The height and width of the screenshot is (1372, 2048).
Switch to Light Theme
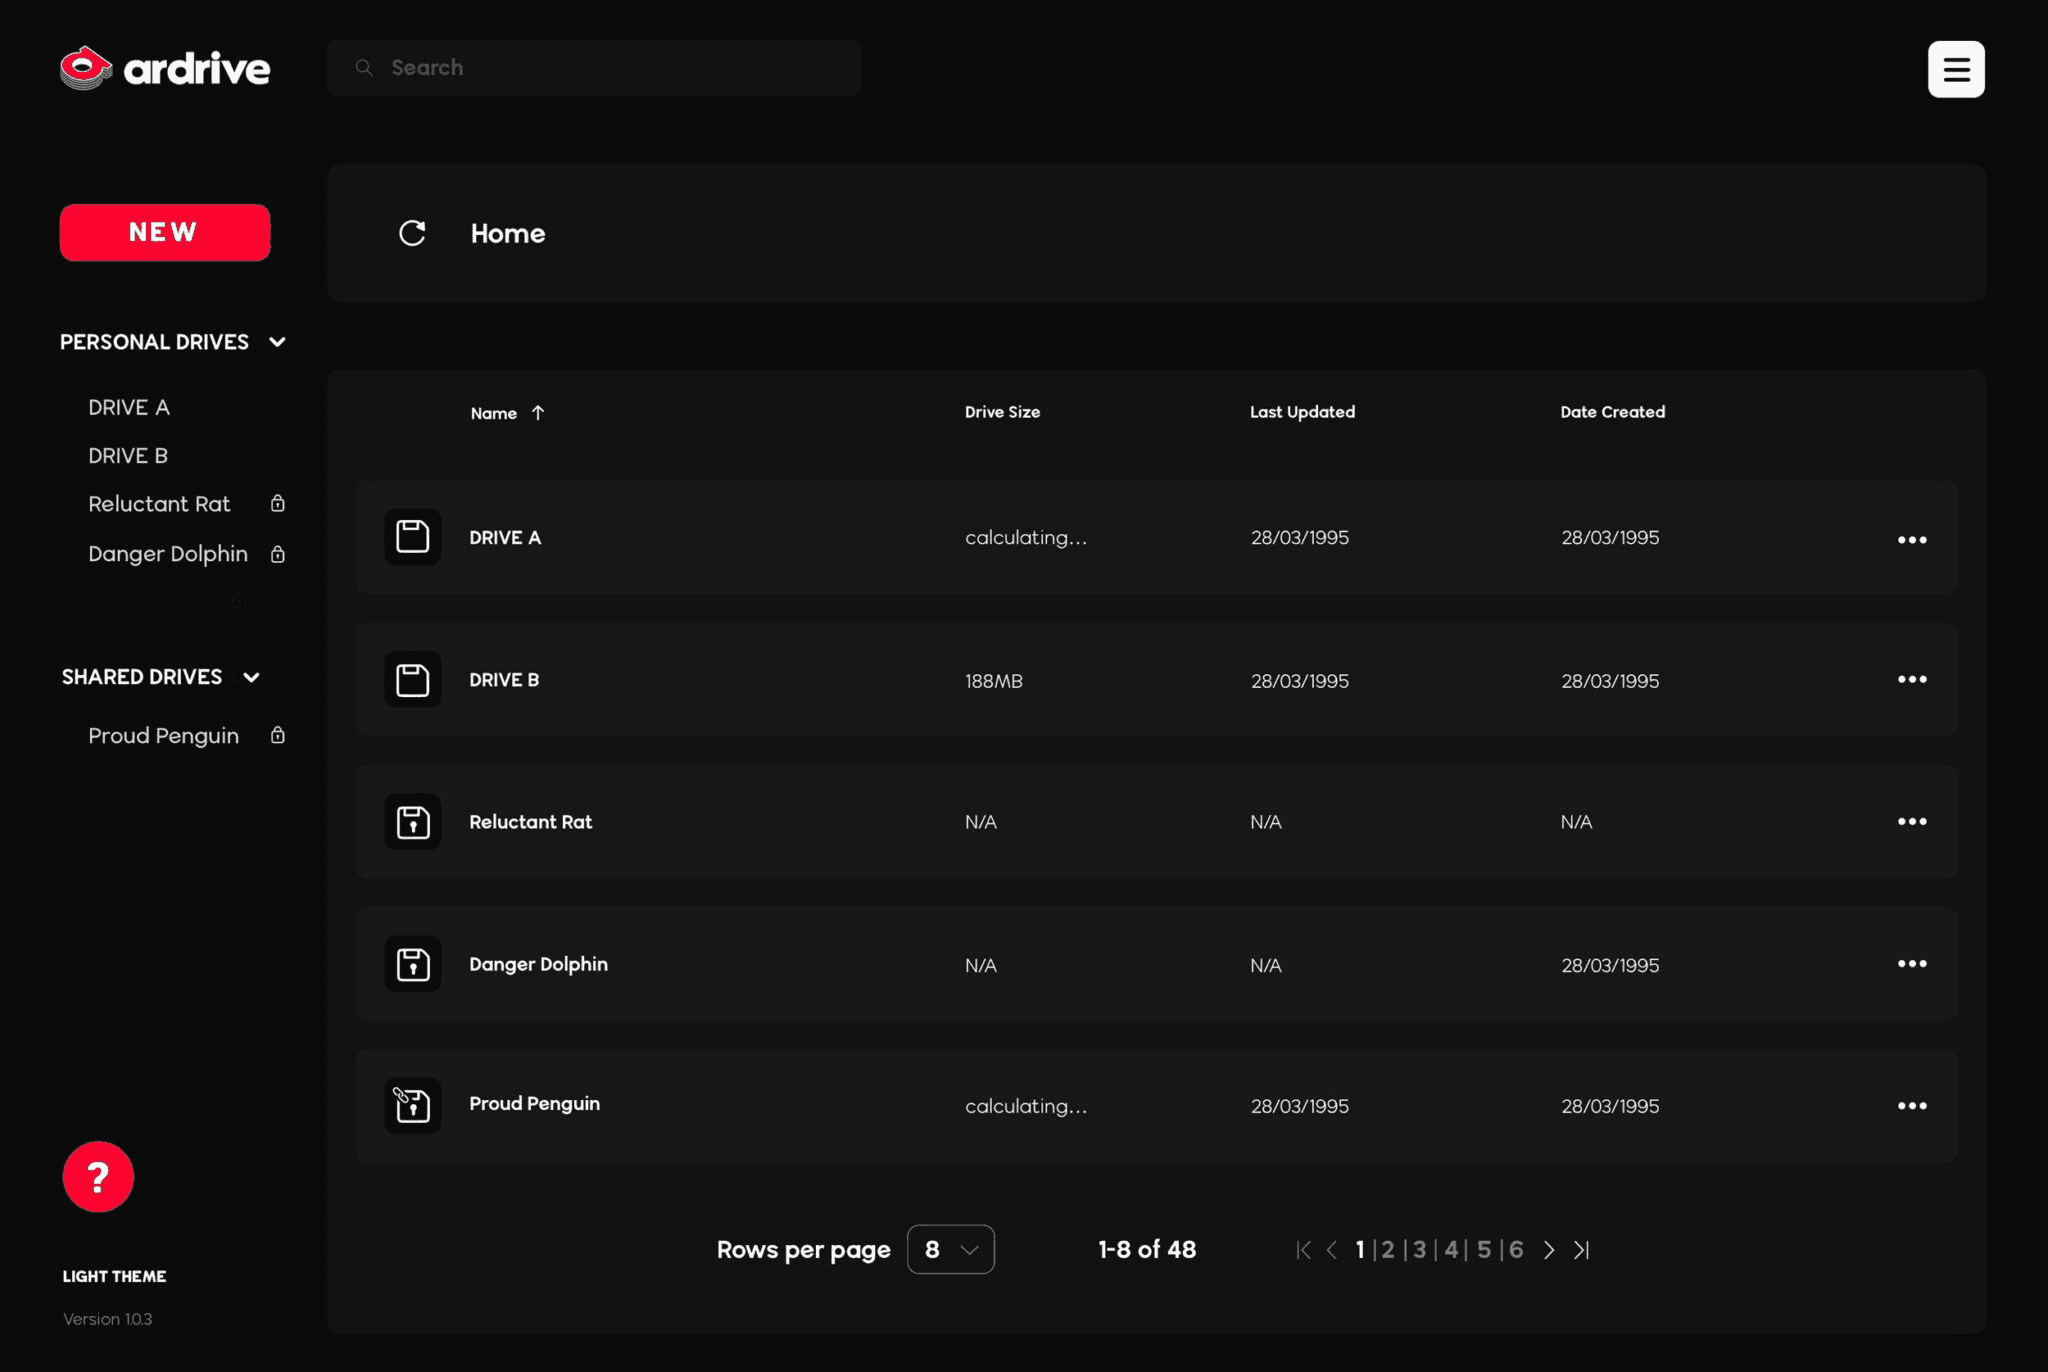click(x=114, y=1276)
